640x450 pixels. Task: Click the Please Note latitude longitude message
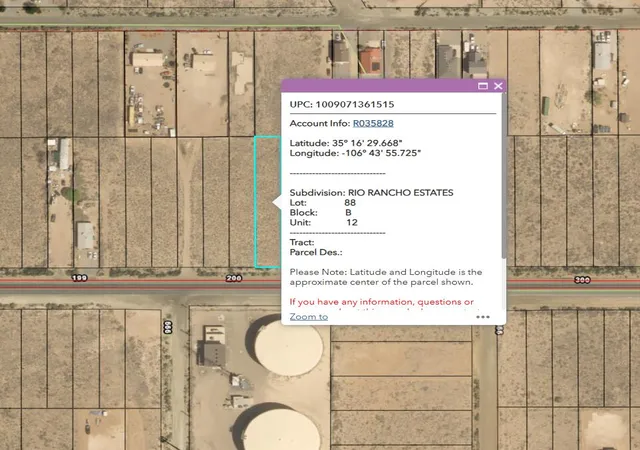click(x=386, y=277)
